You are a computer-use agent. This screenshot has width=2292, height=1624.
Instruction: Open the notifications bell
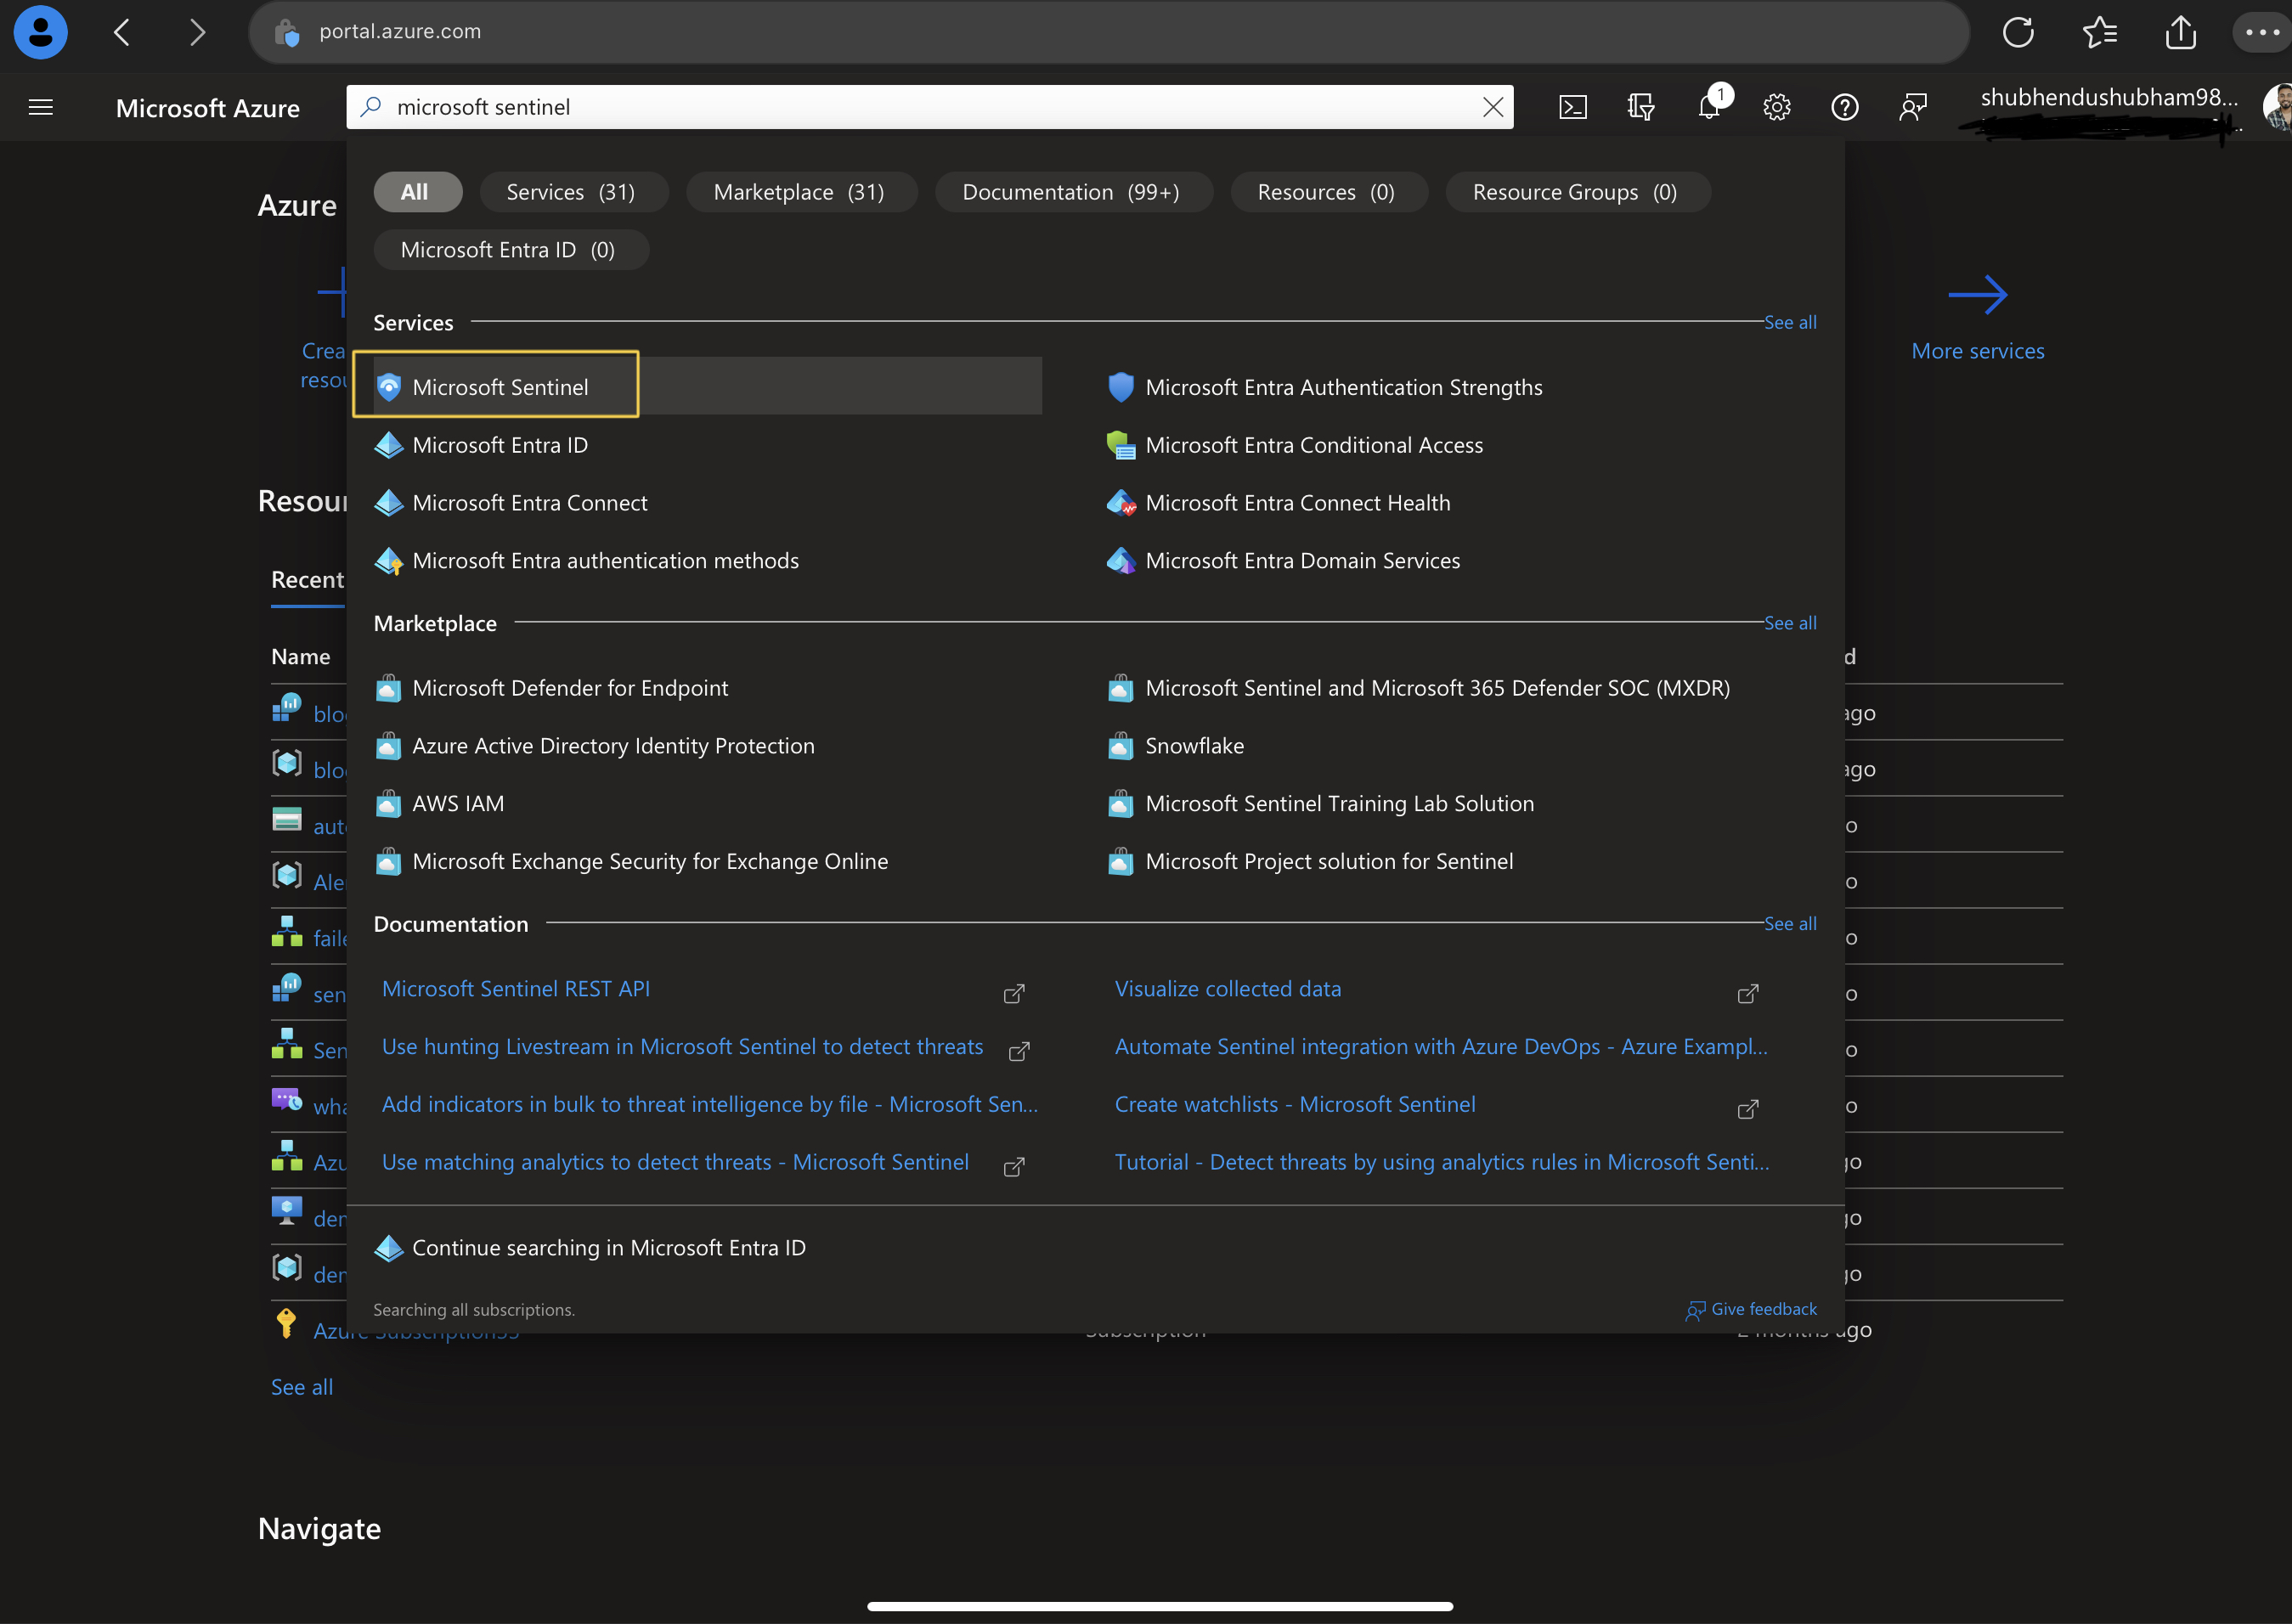tap(1710, 105)
